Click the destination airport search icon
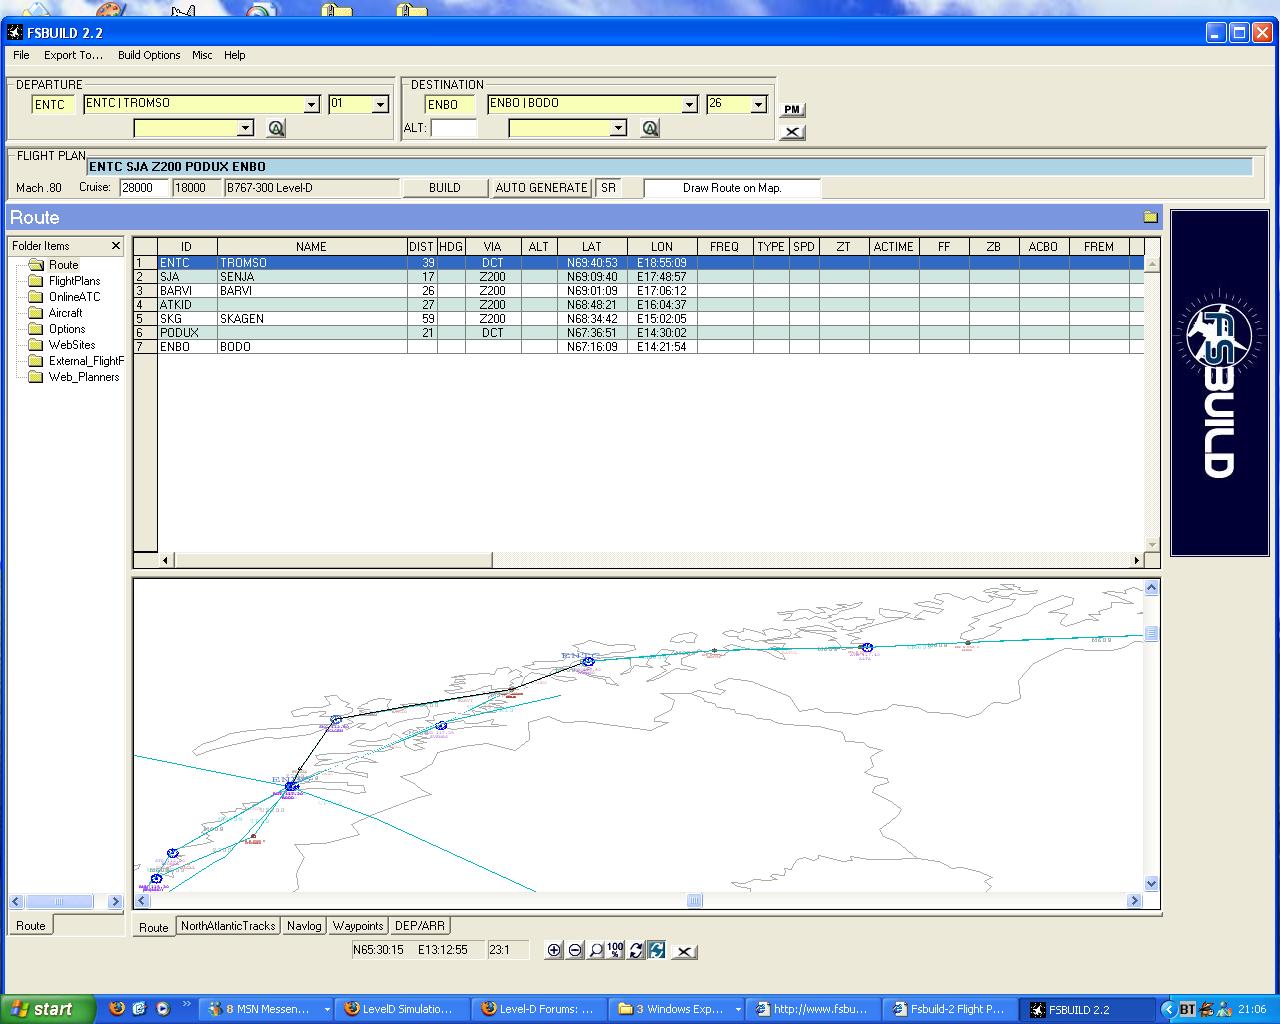This screenshot has height=1024, width=1280. [650, 128]
